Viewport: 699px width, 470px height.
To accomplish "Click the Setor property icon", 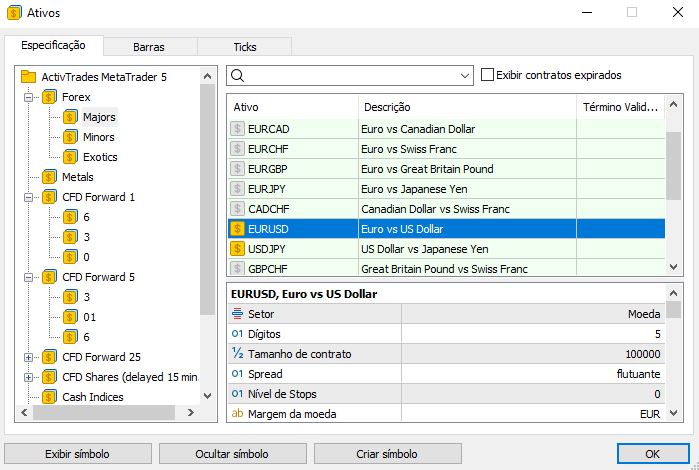I will pyautogui.click(x=237, y=314).
